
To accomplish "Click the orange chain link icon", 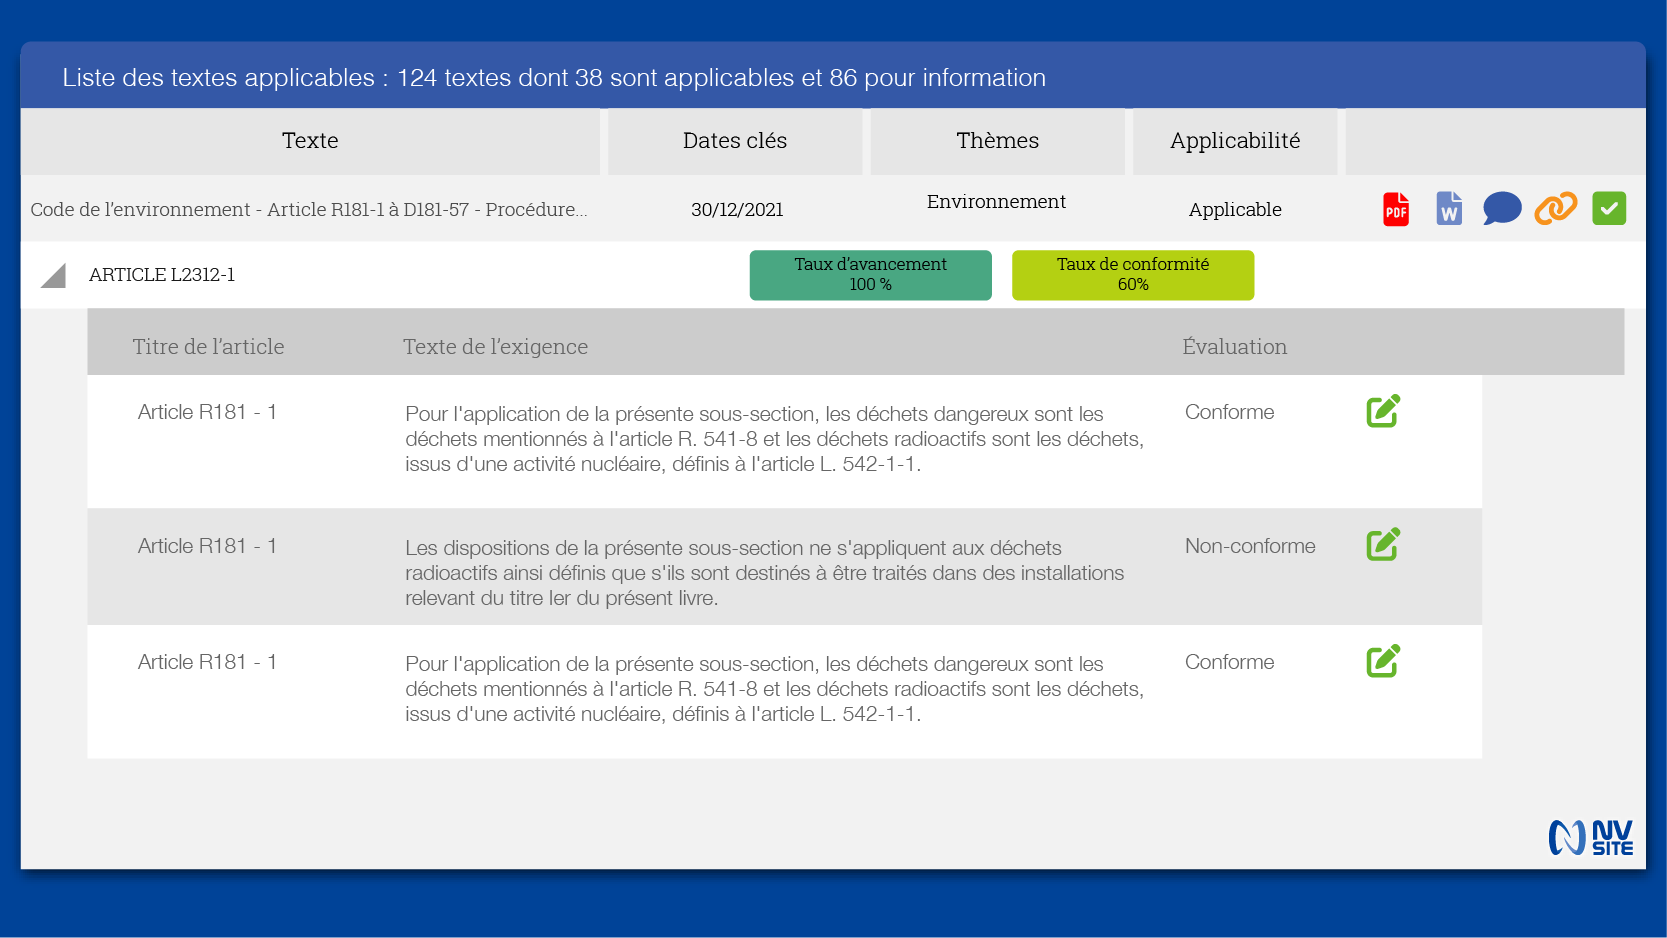I will [1556, 208].
